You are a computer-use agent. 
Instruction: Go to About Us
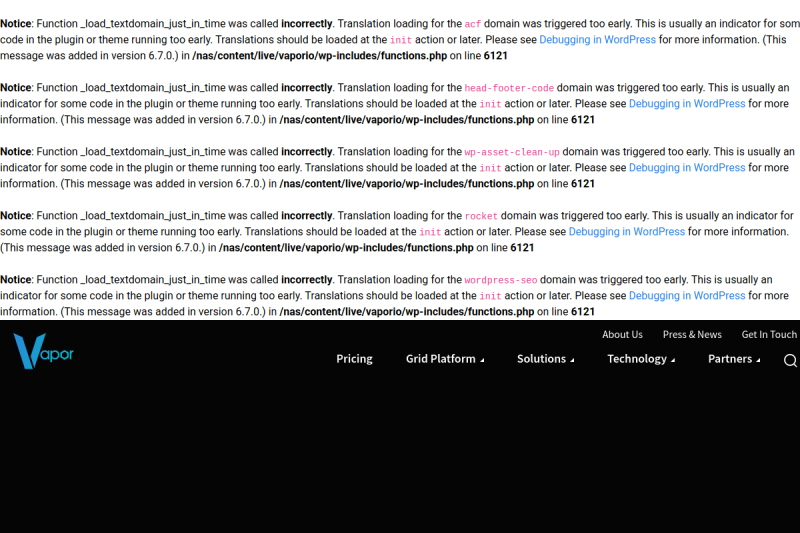[x=622, y=335]
